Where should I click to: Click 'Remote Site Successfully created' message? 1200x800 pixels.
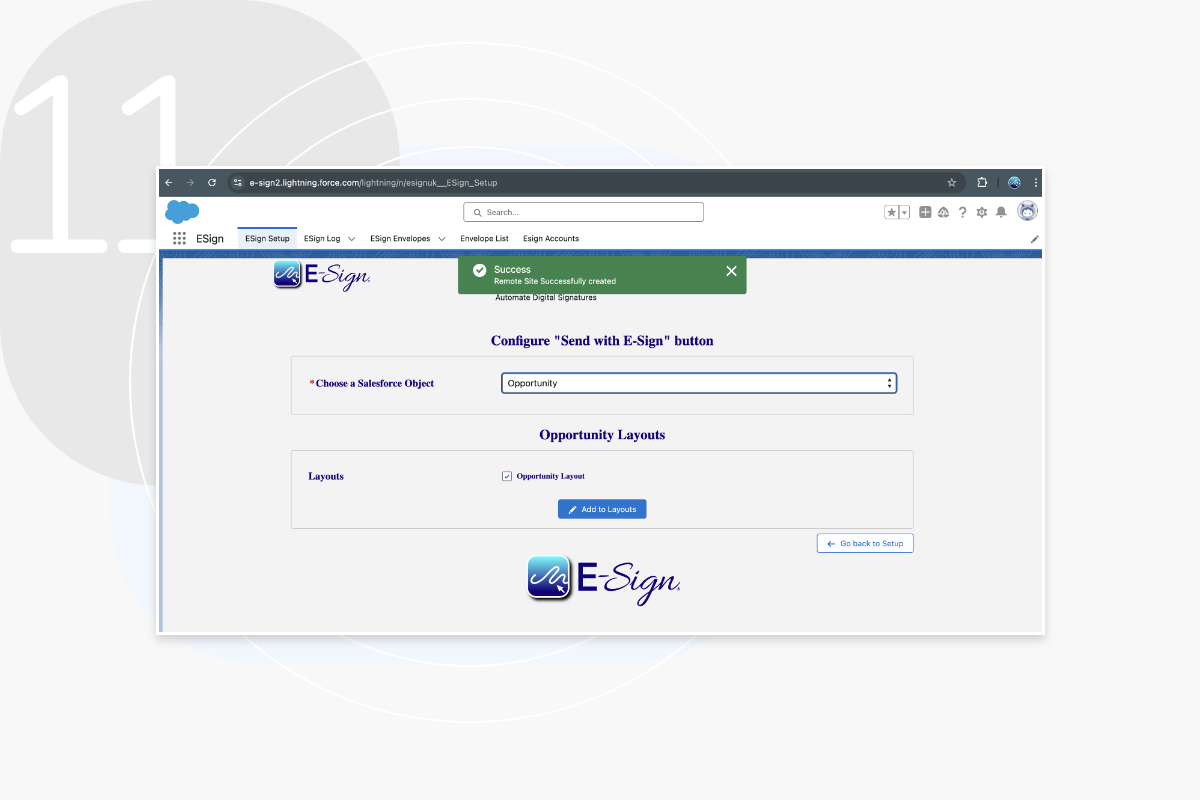point(555,281)
